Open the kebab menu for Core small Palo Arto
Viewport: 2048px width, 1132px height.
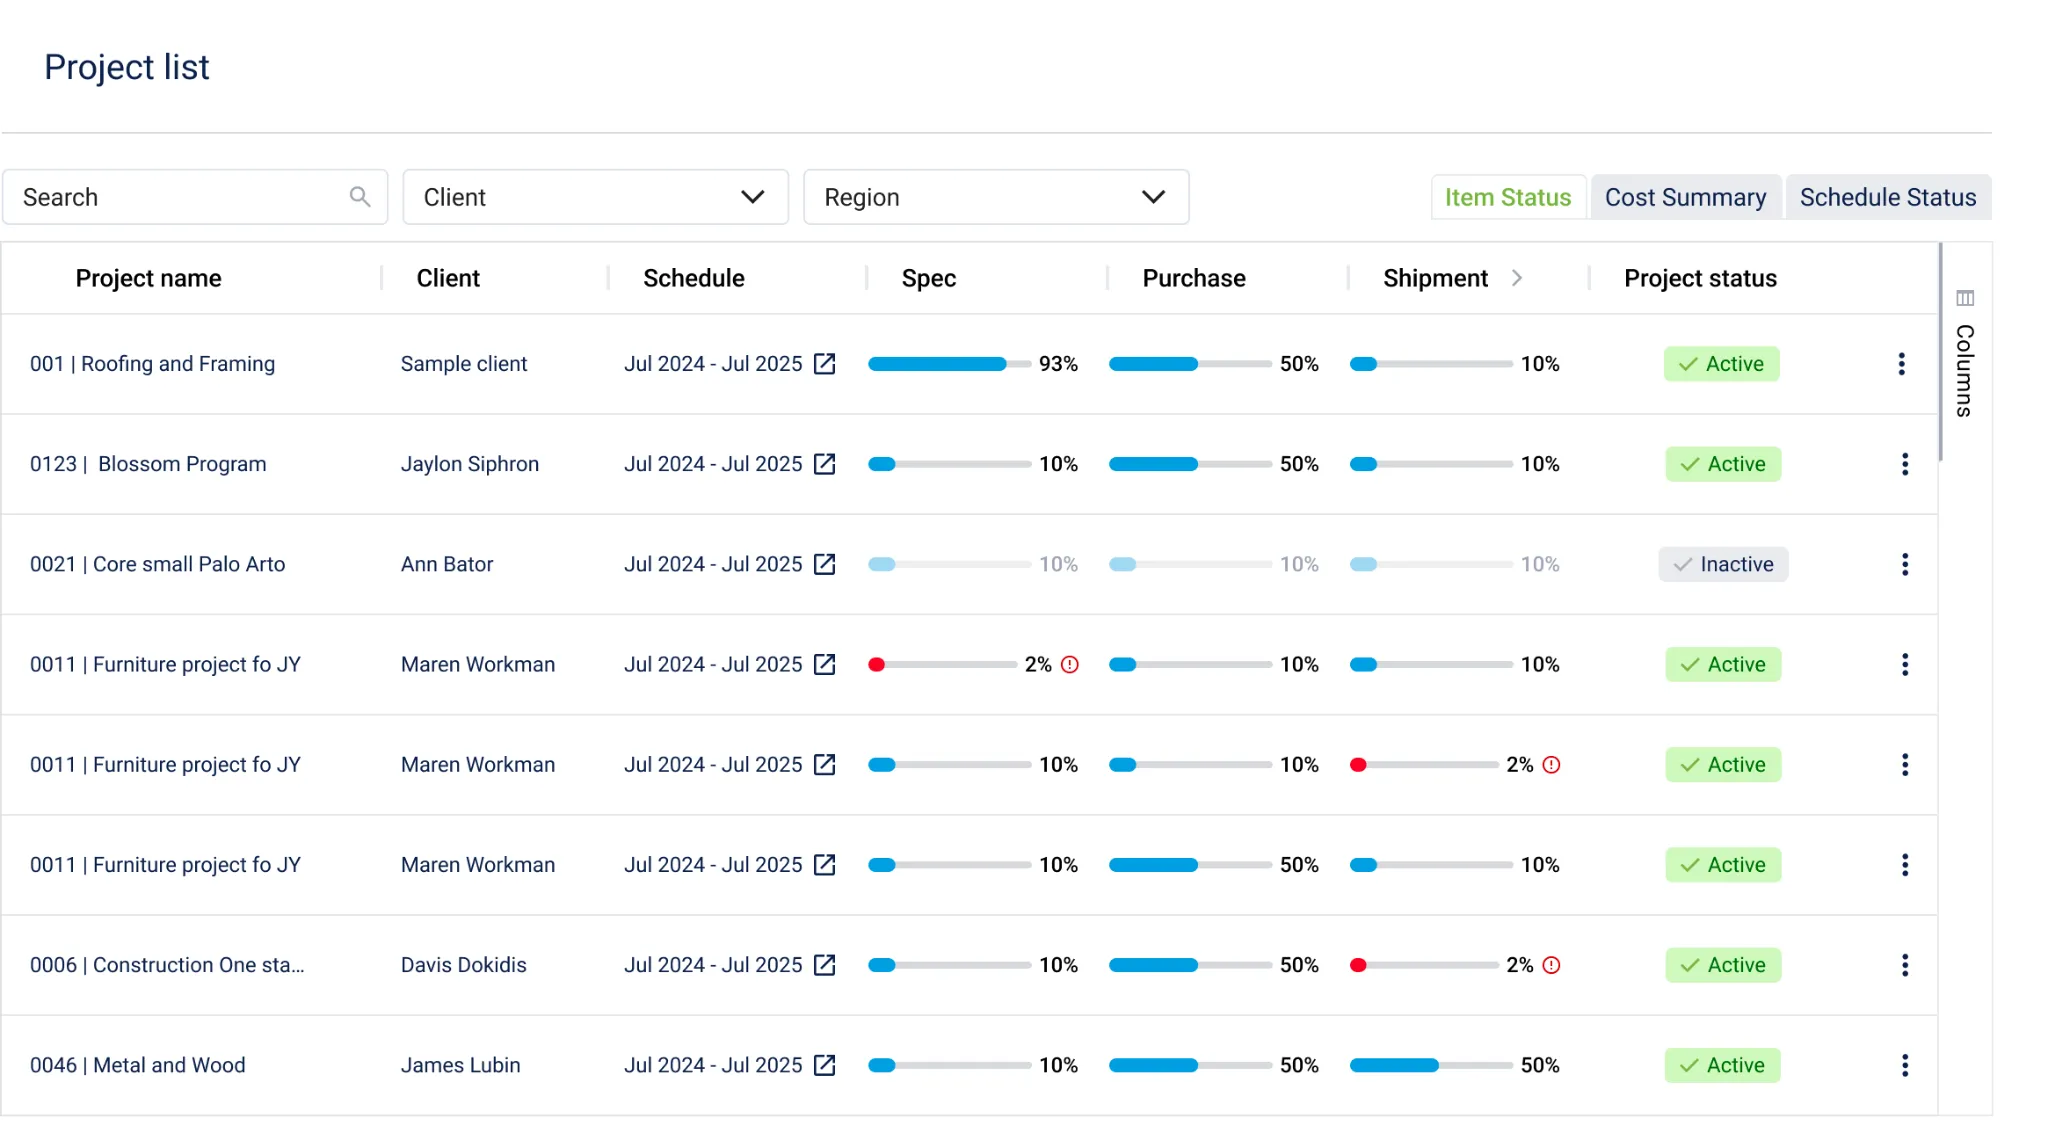(x=1905, y=564)
